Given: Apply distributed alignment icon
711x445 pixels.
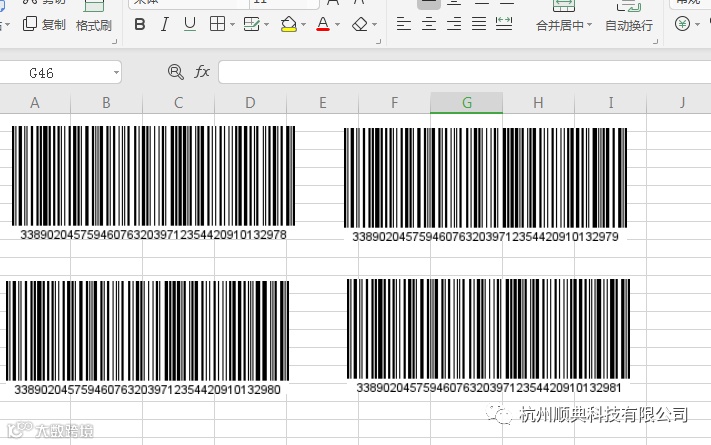Looking at the screenshot, I should tap(504, 24).
